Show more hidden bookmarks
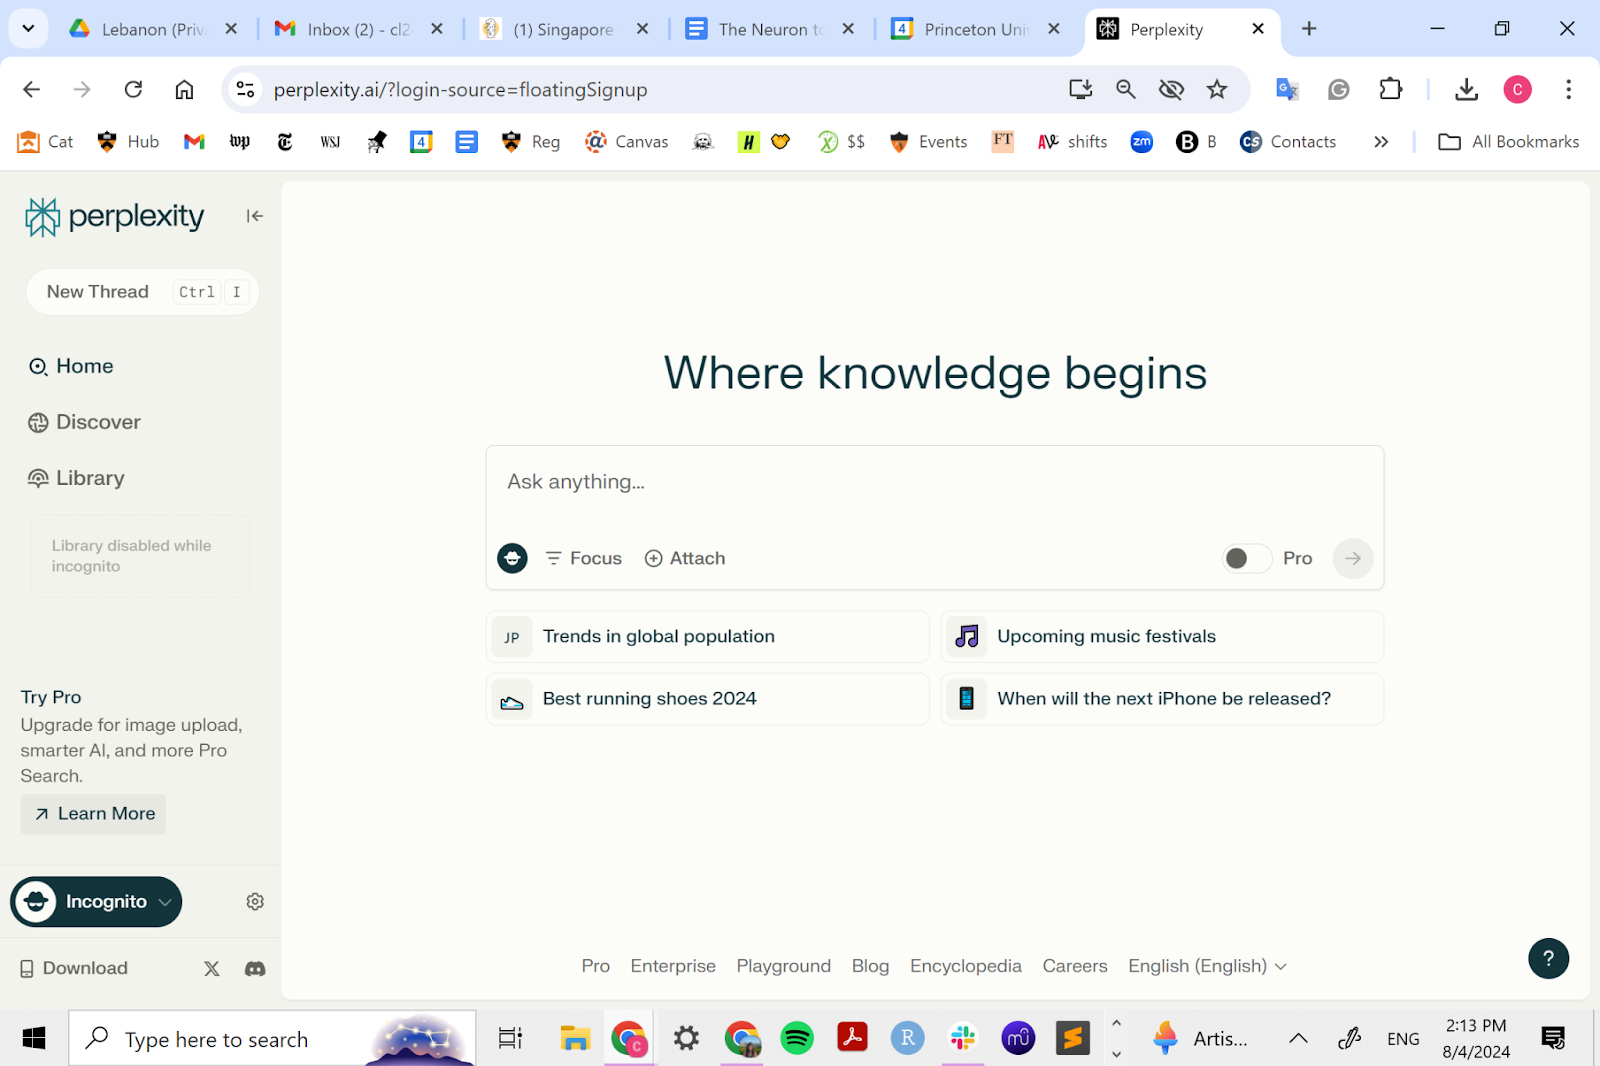 [x=1381, y=142]
